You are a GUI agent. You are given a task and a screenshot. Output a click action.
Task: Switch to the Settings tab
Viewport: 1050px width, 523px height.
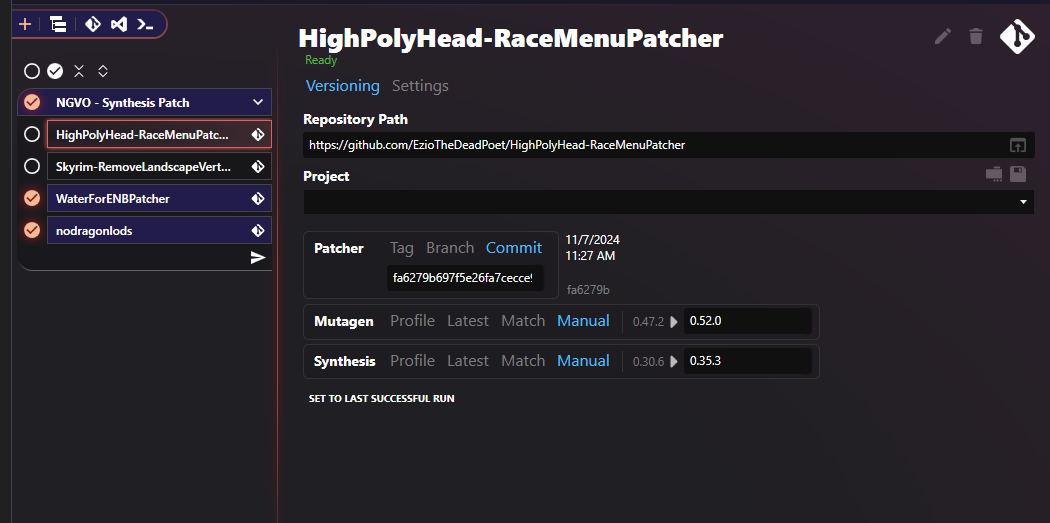point(420,86)
